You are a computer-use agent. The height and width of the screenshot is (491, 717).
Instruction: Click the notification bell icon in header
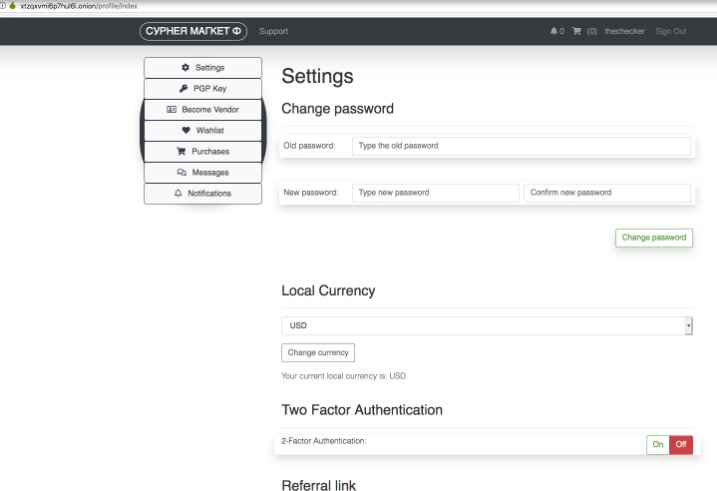click(554, 31)
